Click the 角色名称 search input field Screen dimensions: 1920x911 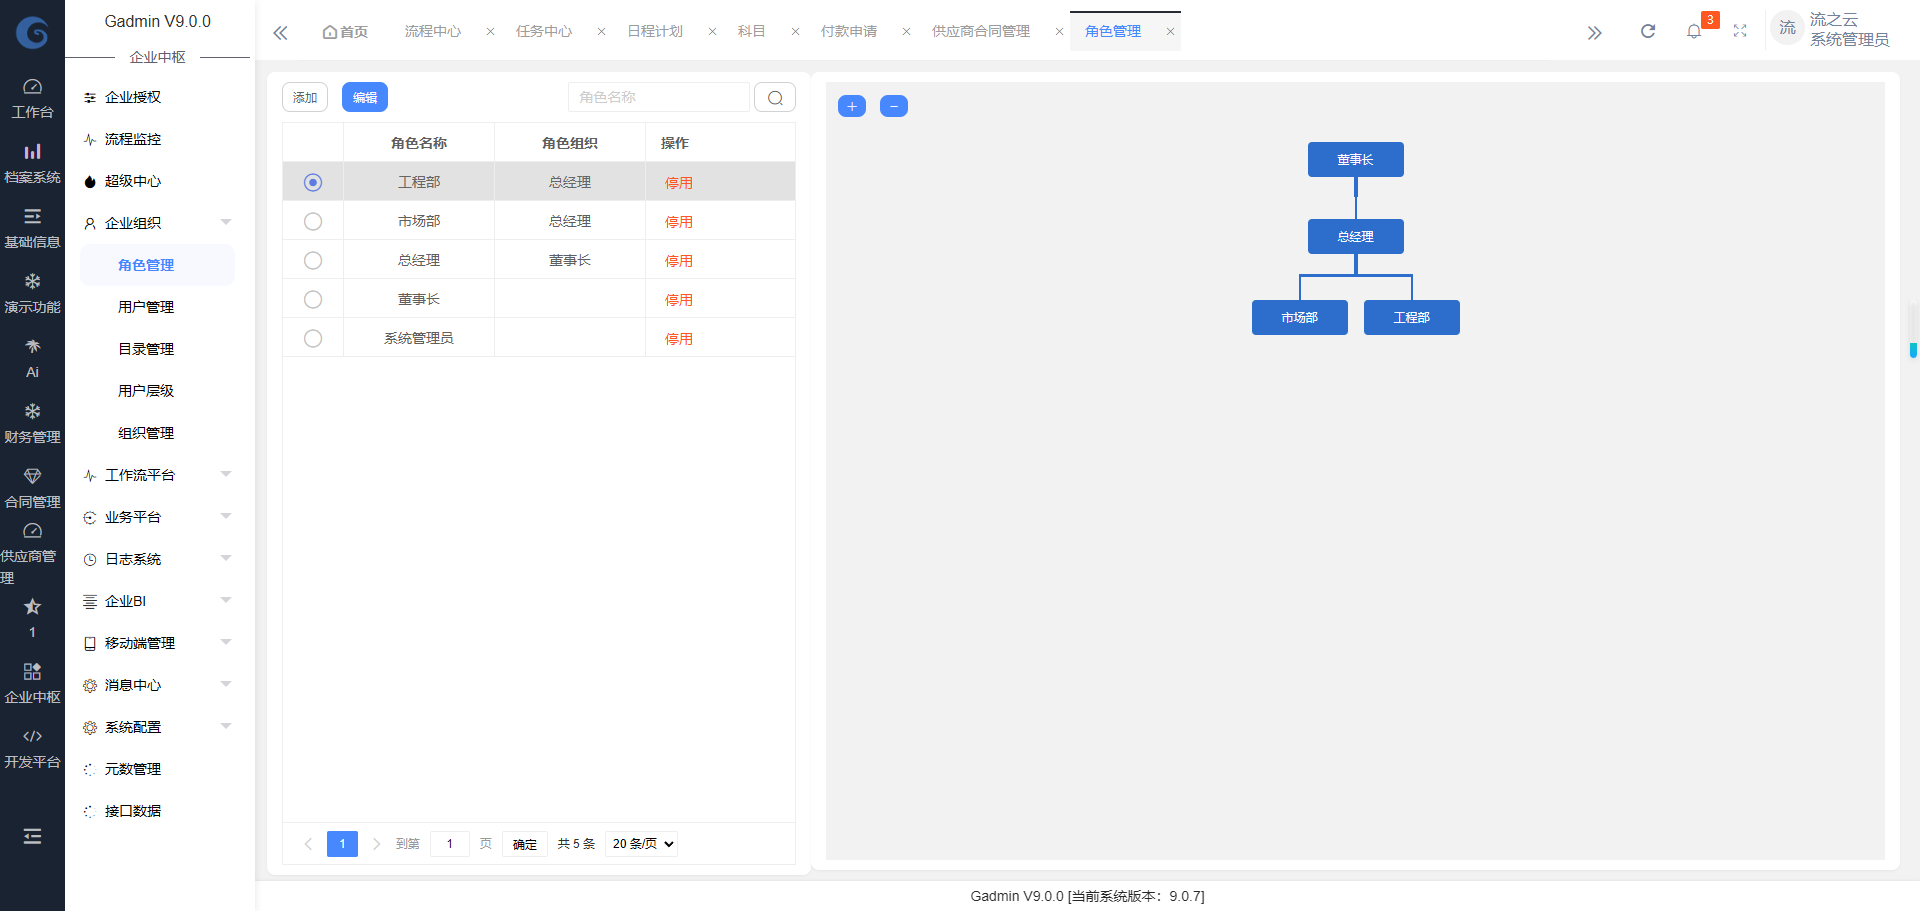tap(658, 97)
